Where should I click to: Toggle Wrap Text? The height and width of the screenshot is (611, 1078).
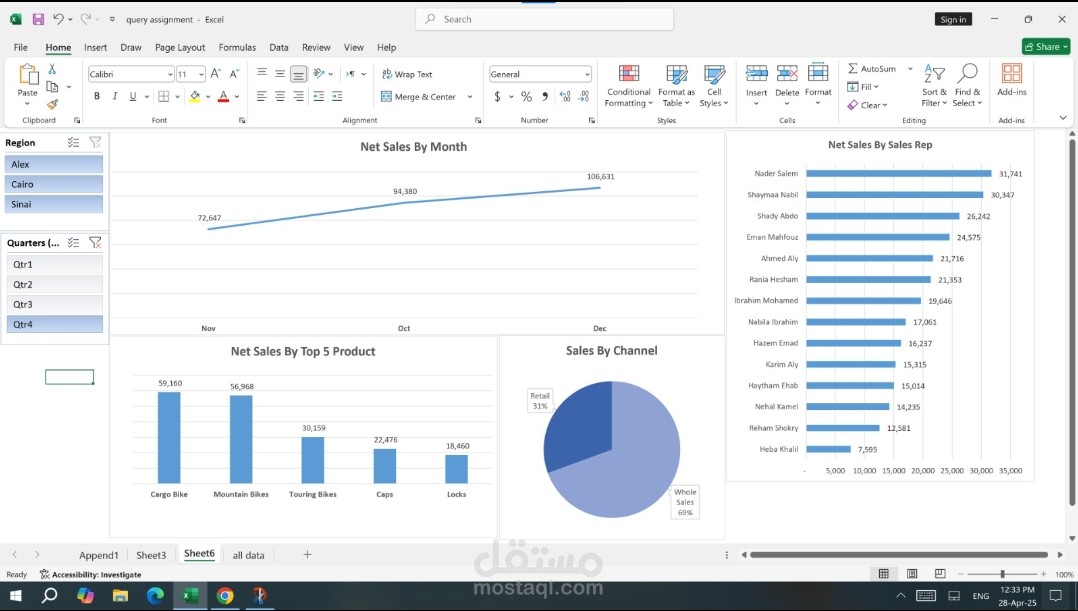(406, 74)
